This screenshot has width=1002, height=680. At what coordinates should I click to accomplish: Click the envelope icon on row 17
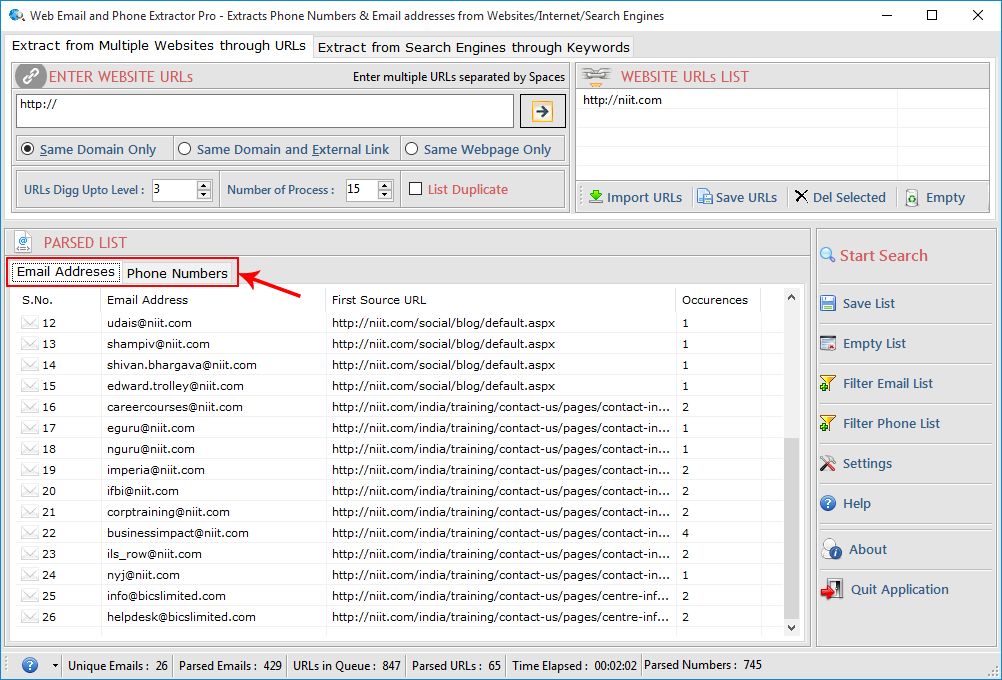[29, 428]
